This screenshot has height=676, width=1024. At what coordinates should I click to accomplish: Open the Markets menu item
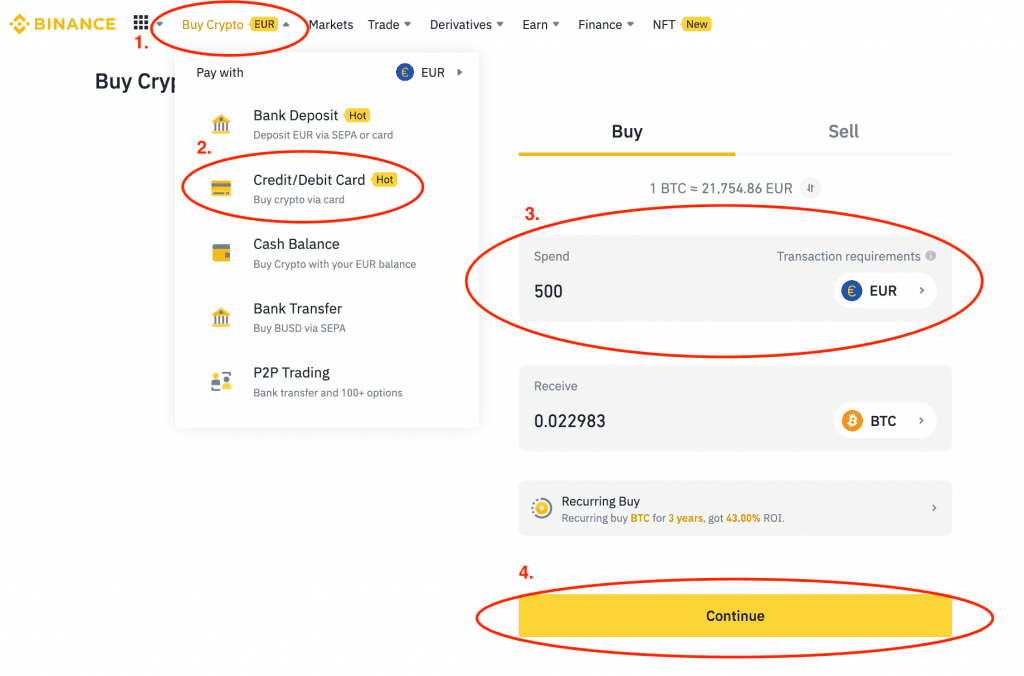point(331,24)
